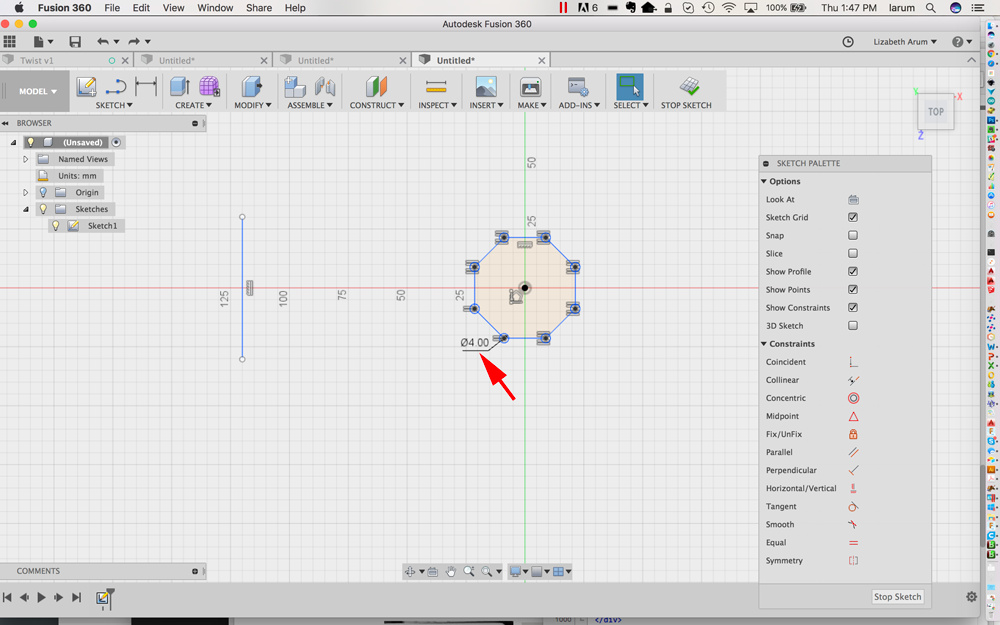Enable the Slice checkbox
1000x625 pixels.
click(x=853, y=253)
